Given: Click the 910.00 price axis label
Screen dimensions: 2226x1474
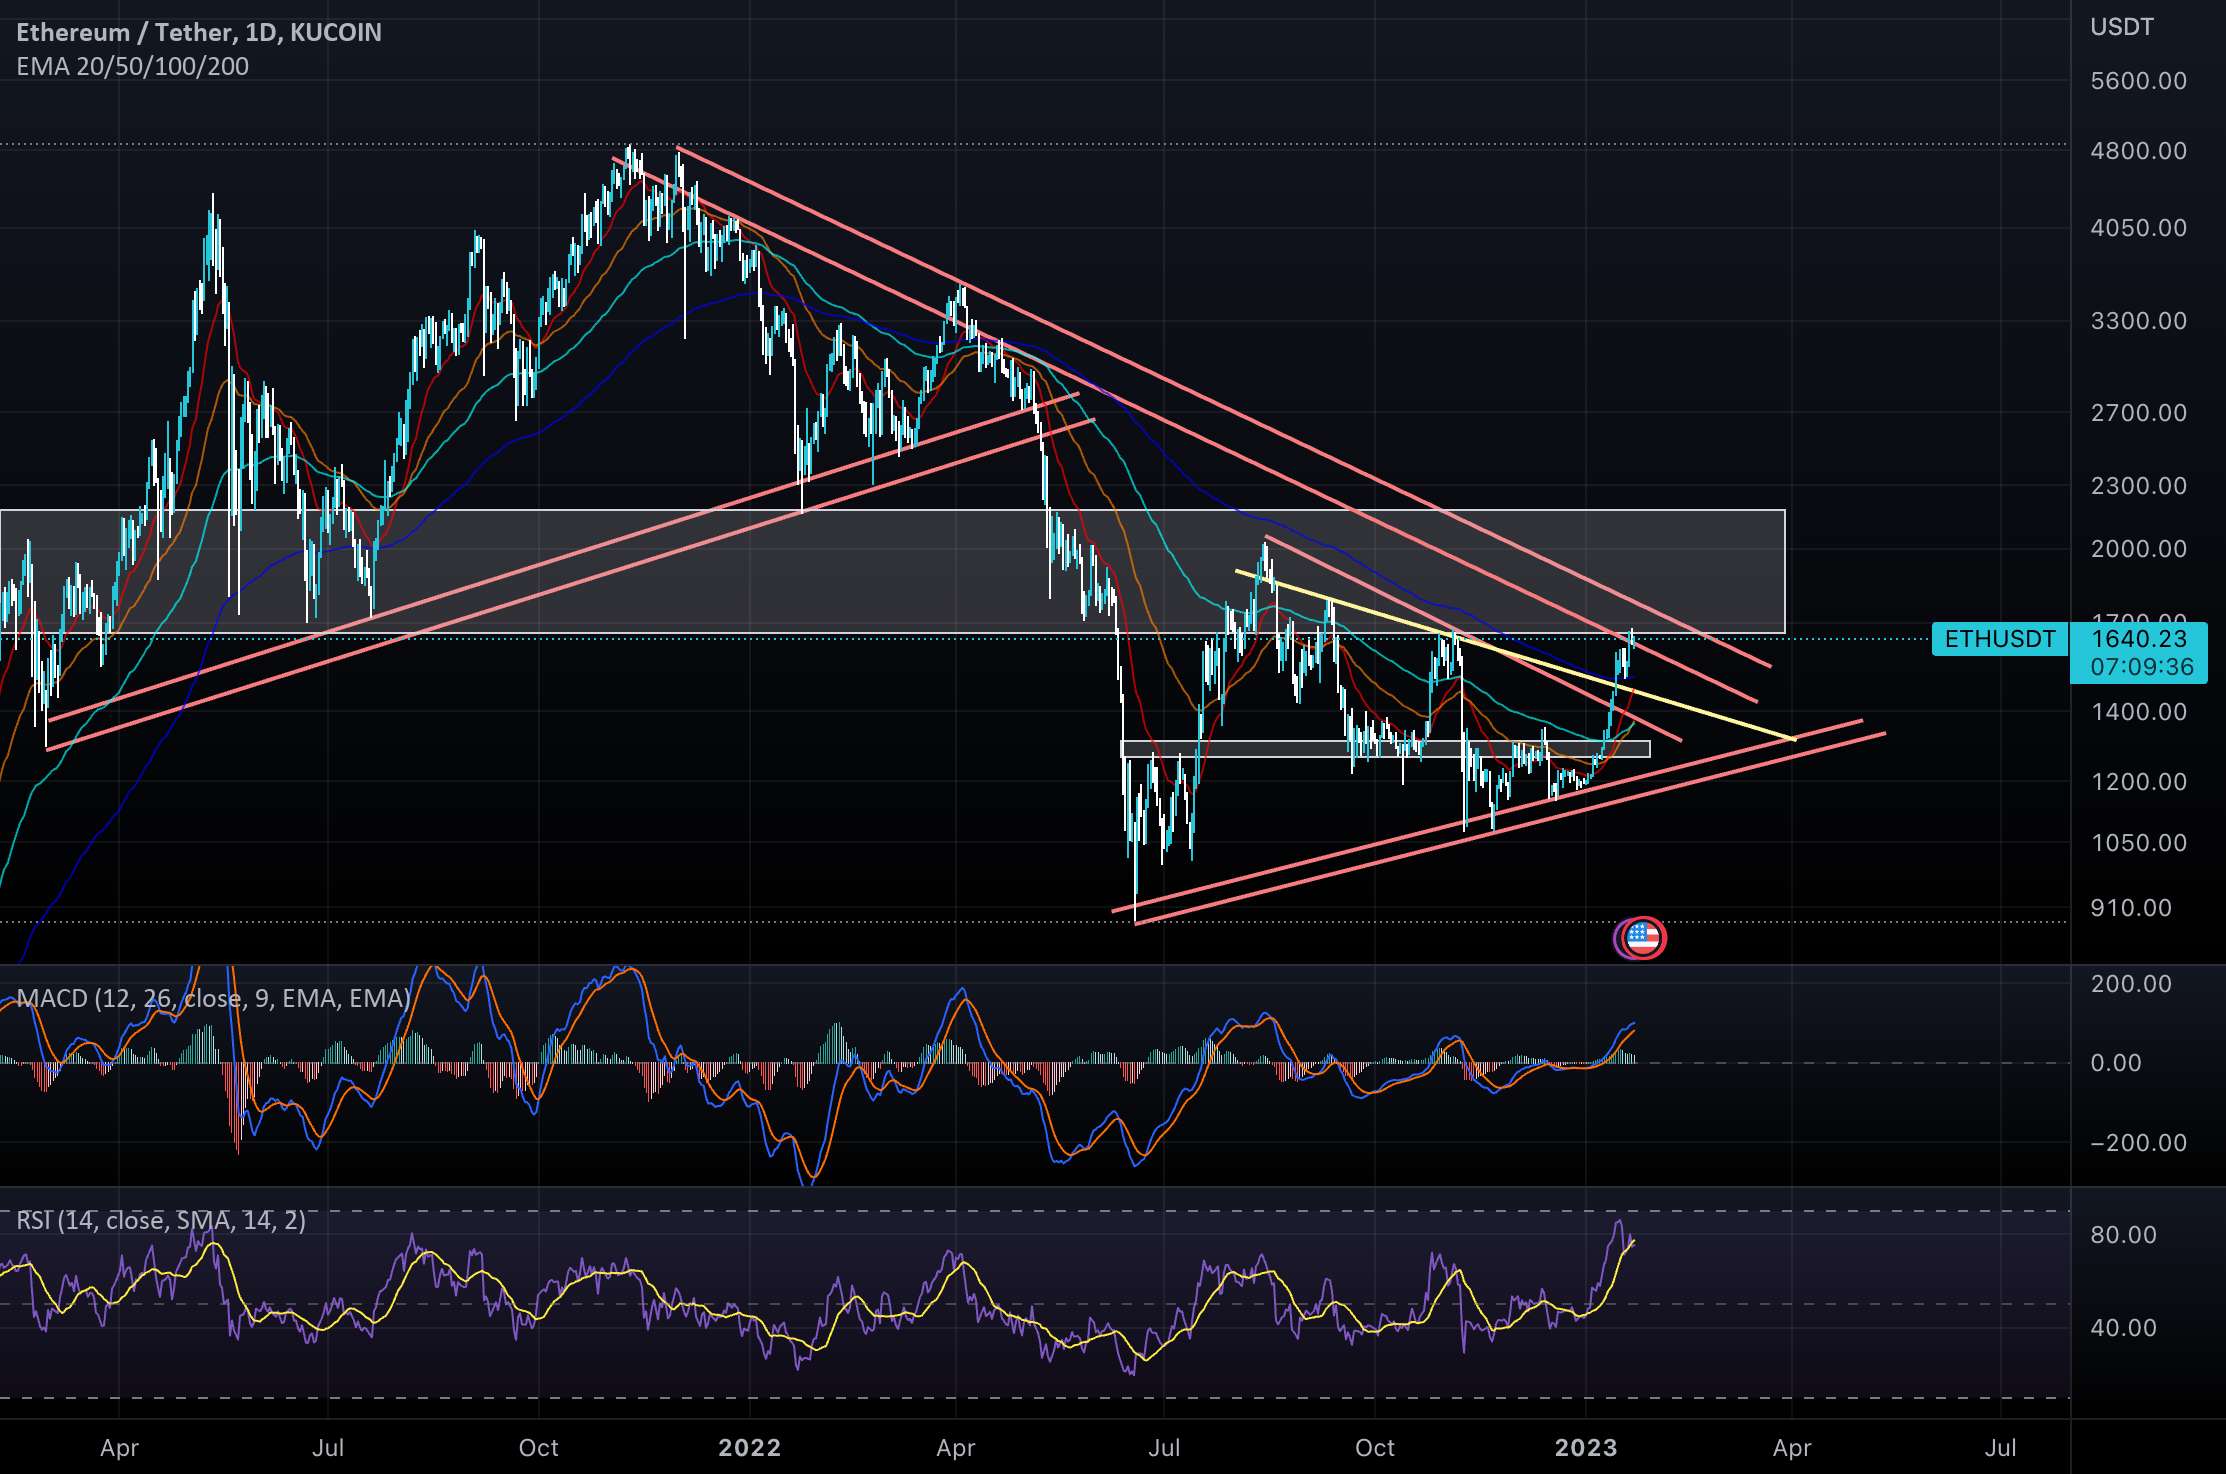Looking at the screenshot, I should click(2130, 908).
